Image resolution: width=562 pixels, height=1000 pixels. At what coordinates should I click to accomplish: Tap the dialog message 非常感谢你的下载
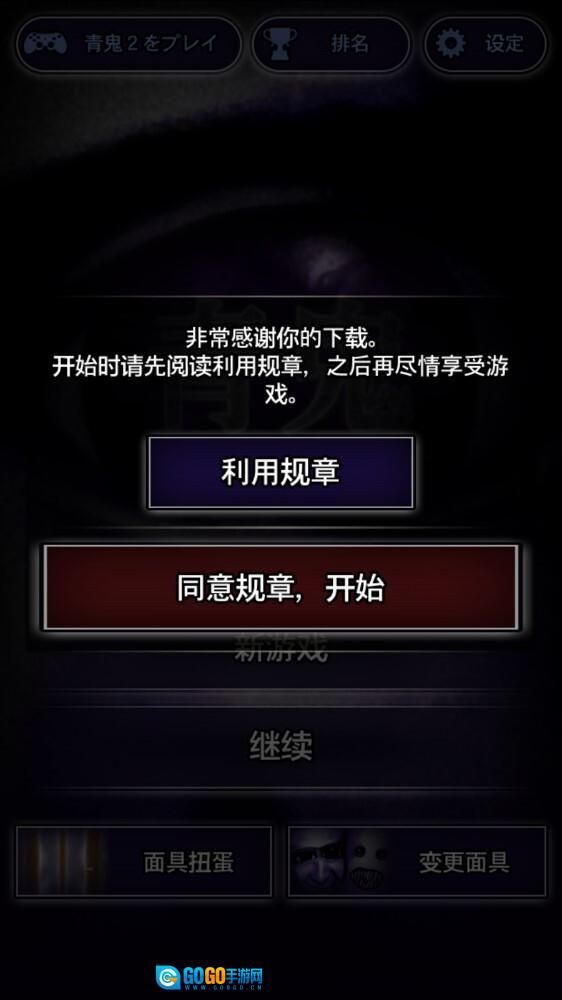point(281,336)
